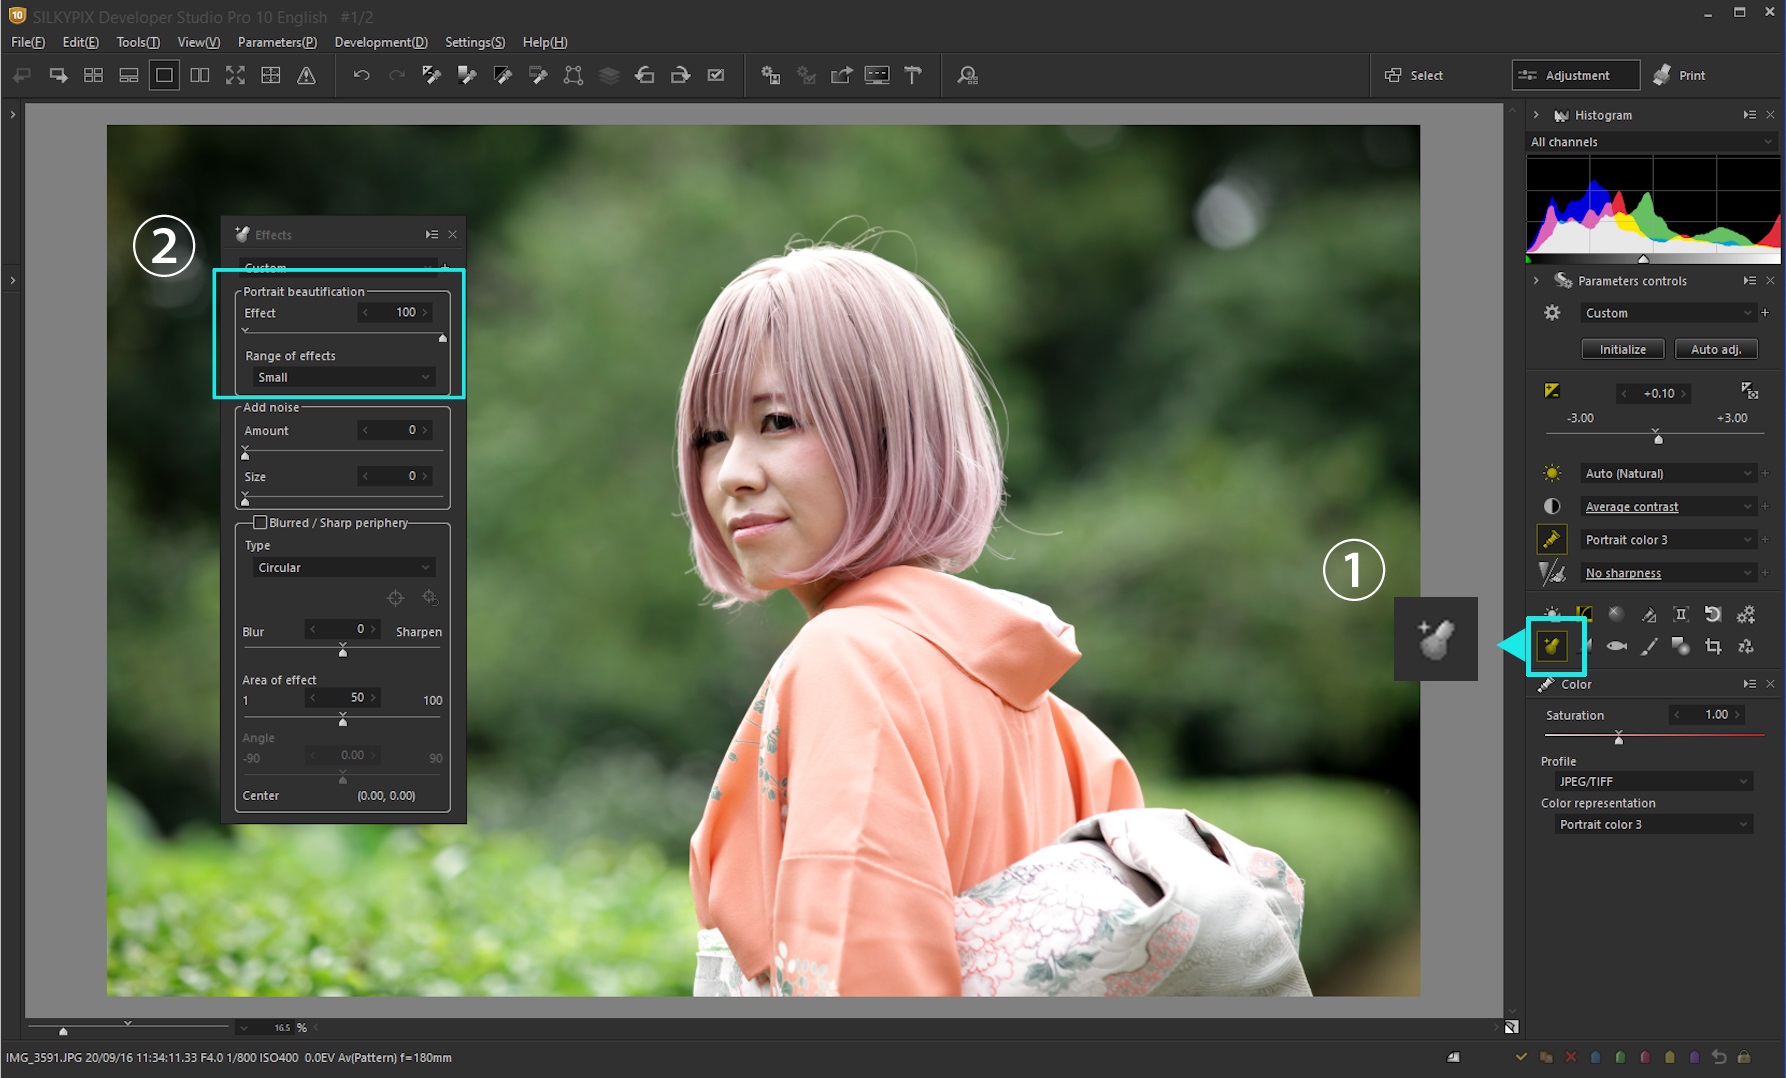Close the Effects floating panel
The height and width of the screenshot is (1078, 1786).
point(452,234)
